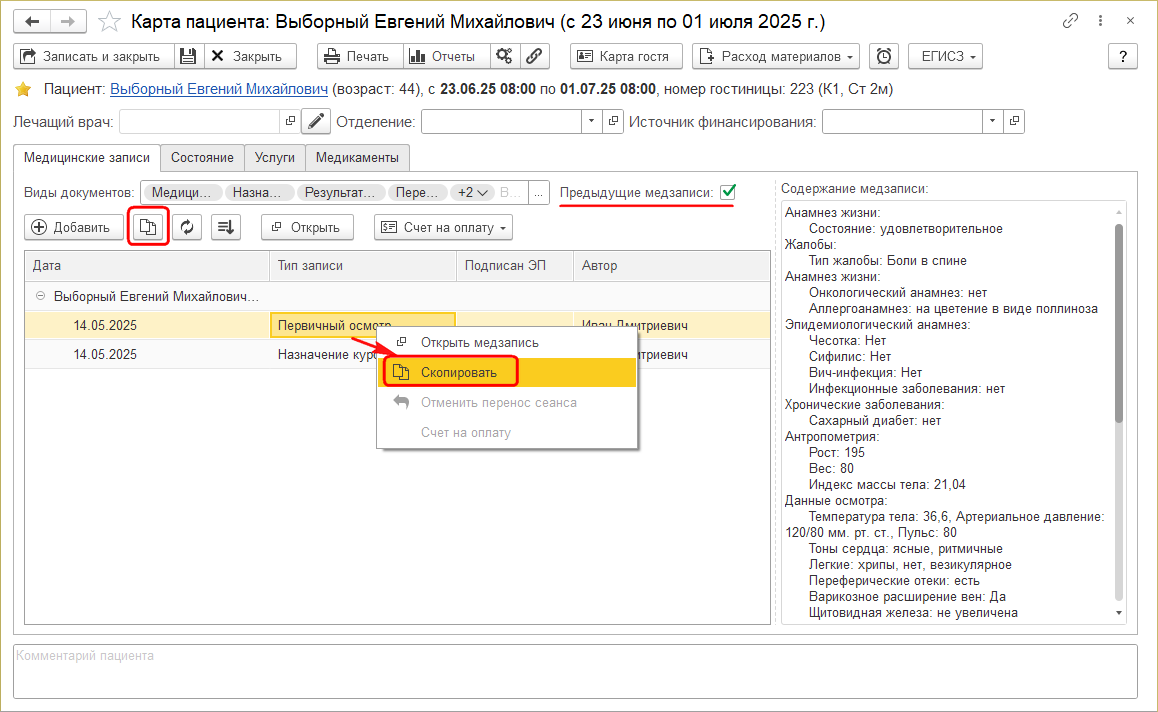
Task: Switch to the Медикаменты tab
Action: tap(357, 158)
